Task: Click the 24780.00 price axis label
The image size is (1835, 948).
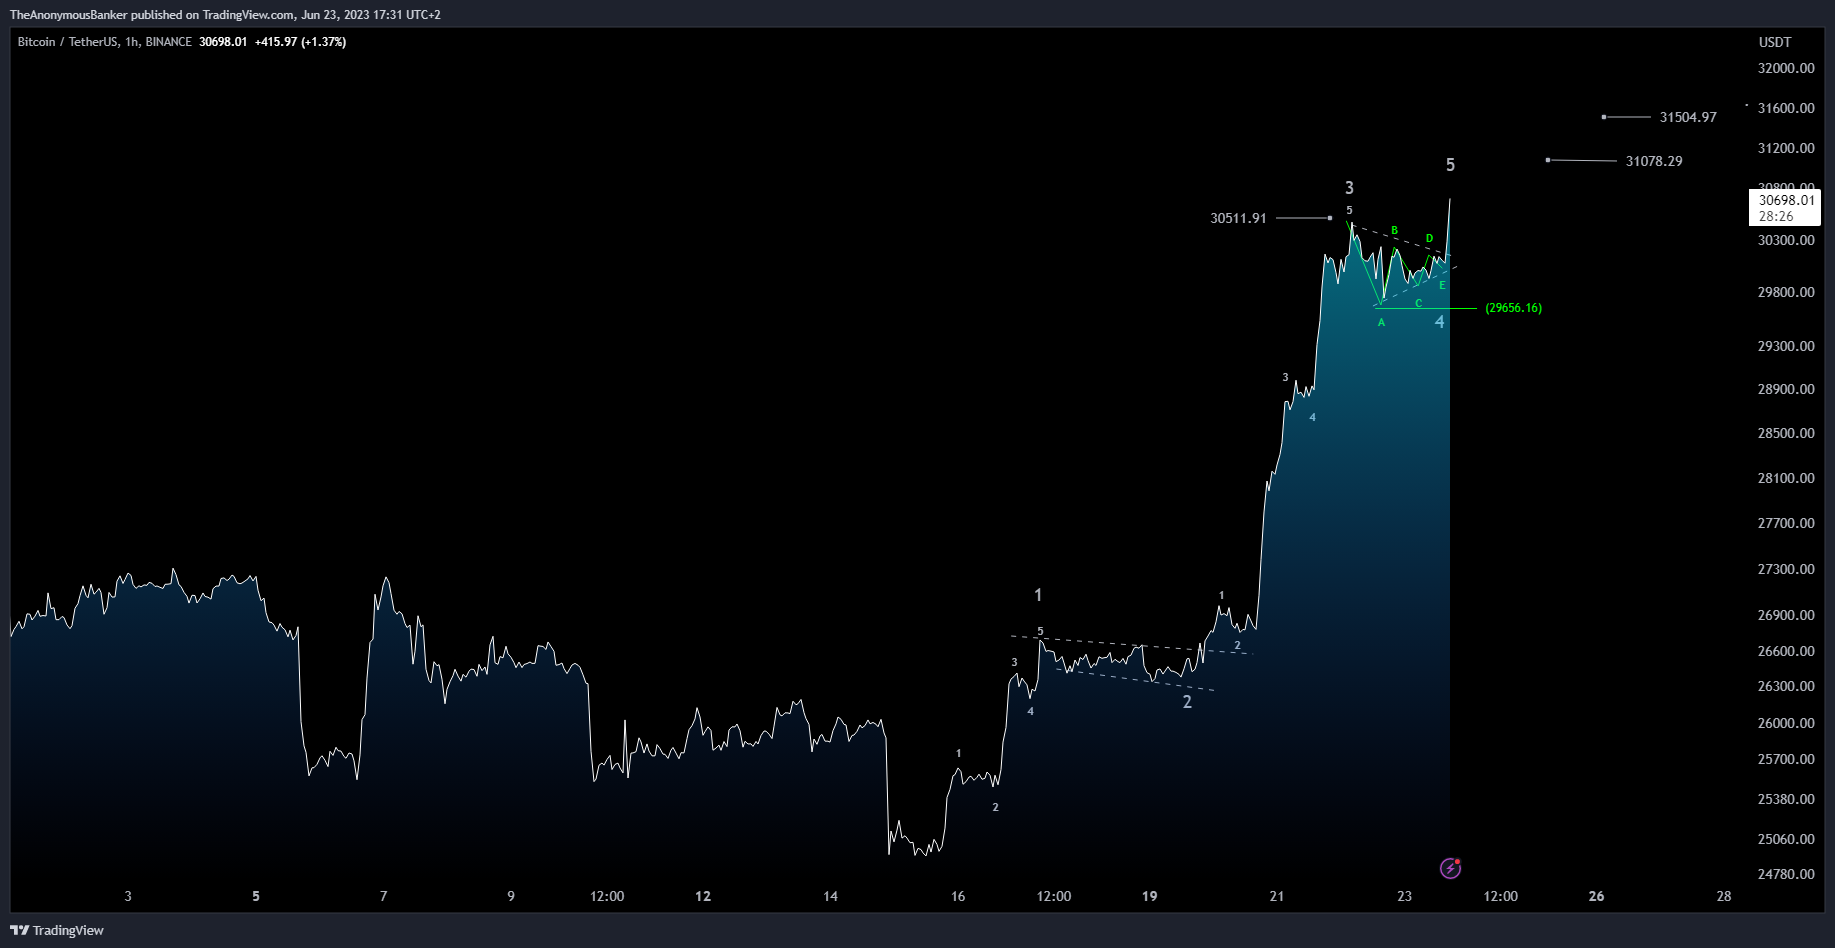Action: point(1786,874)
